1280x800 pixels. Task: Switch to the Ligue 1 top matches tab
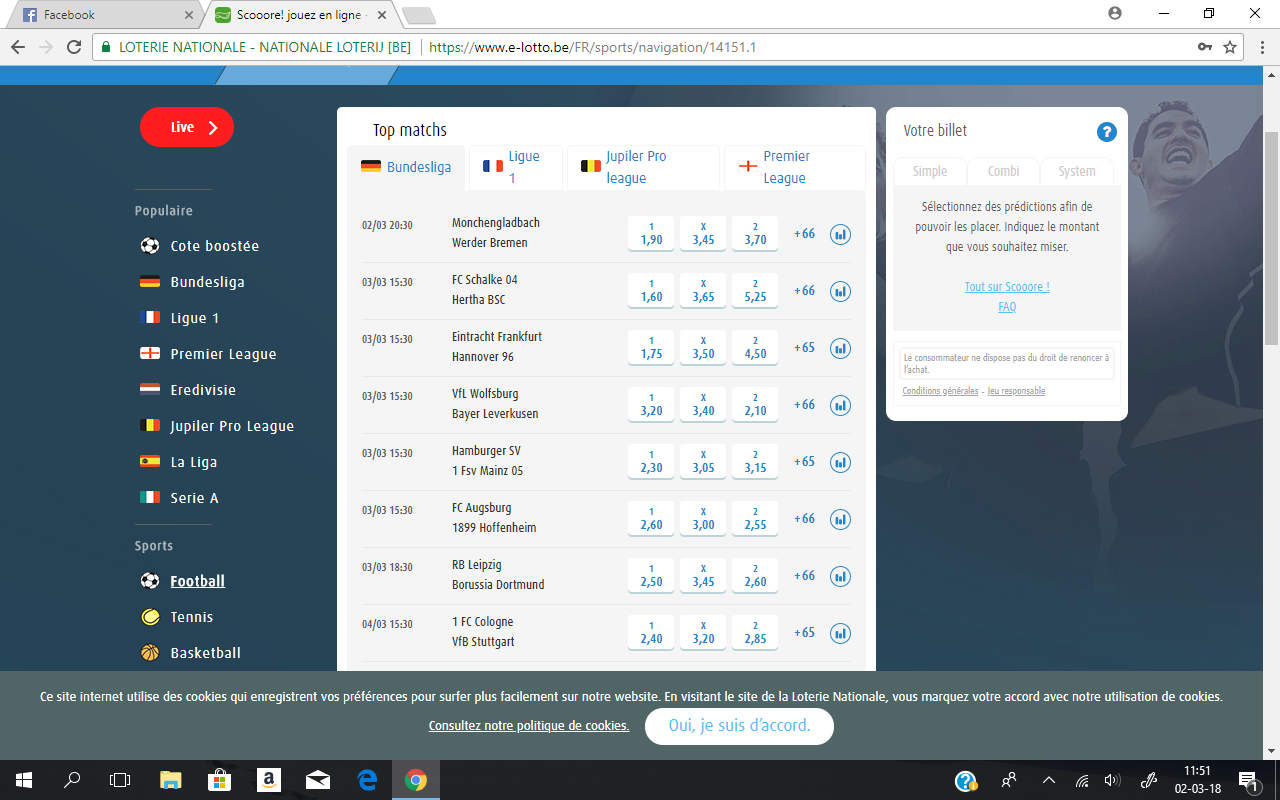[515, 167]
